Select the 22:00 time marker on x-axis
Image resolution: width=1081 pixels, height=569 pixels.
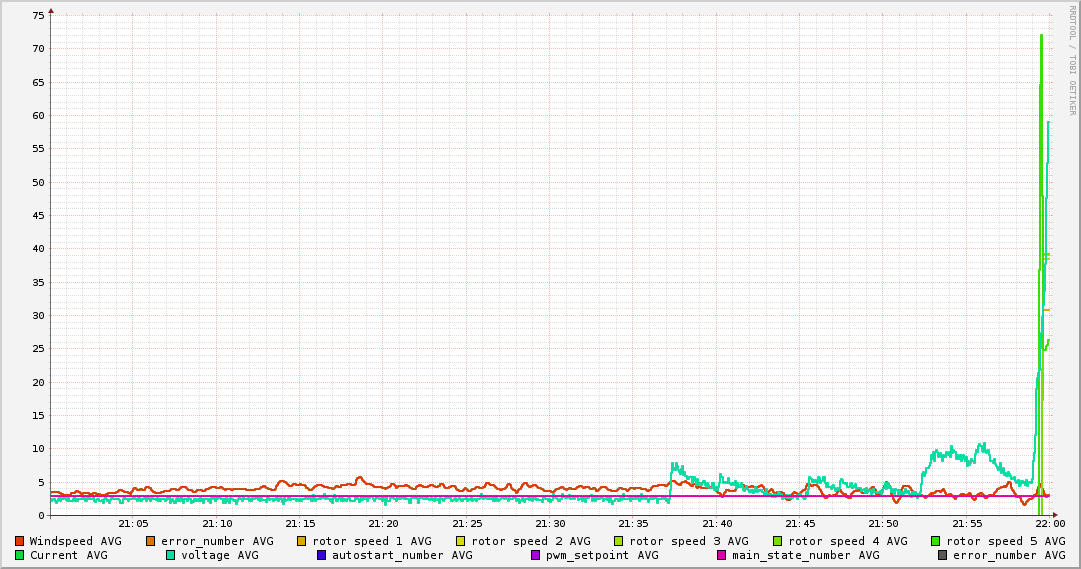click(x=1049, y=524)
